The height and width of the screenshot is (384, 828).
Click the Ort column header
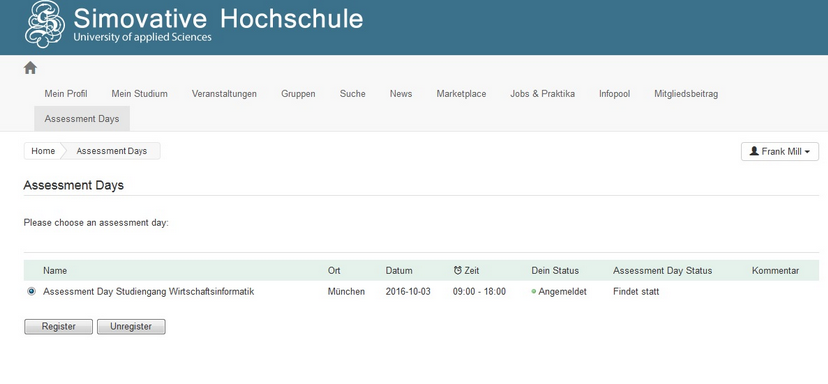click(x=334, y=270)
